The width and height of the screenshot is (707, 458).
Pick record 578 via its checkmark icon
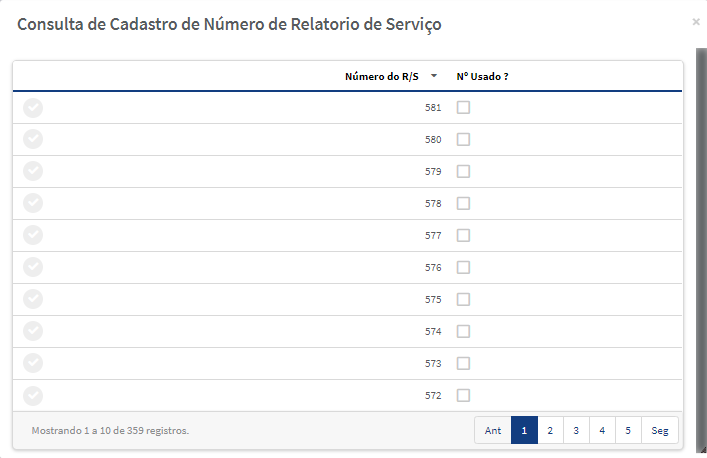(x=33, y=203)
